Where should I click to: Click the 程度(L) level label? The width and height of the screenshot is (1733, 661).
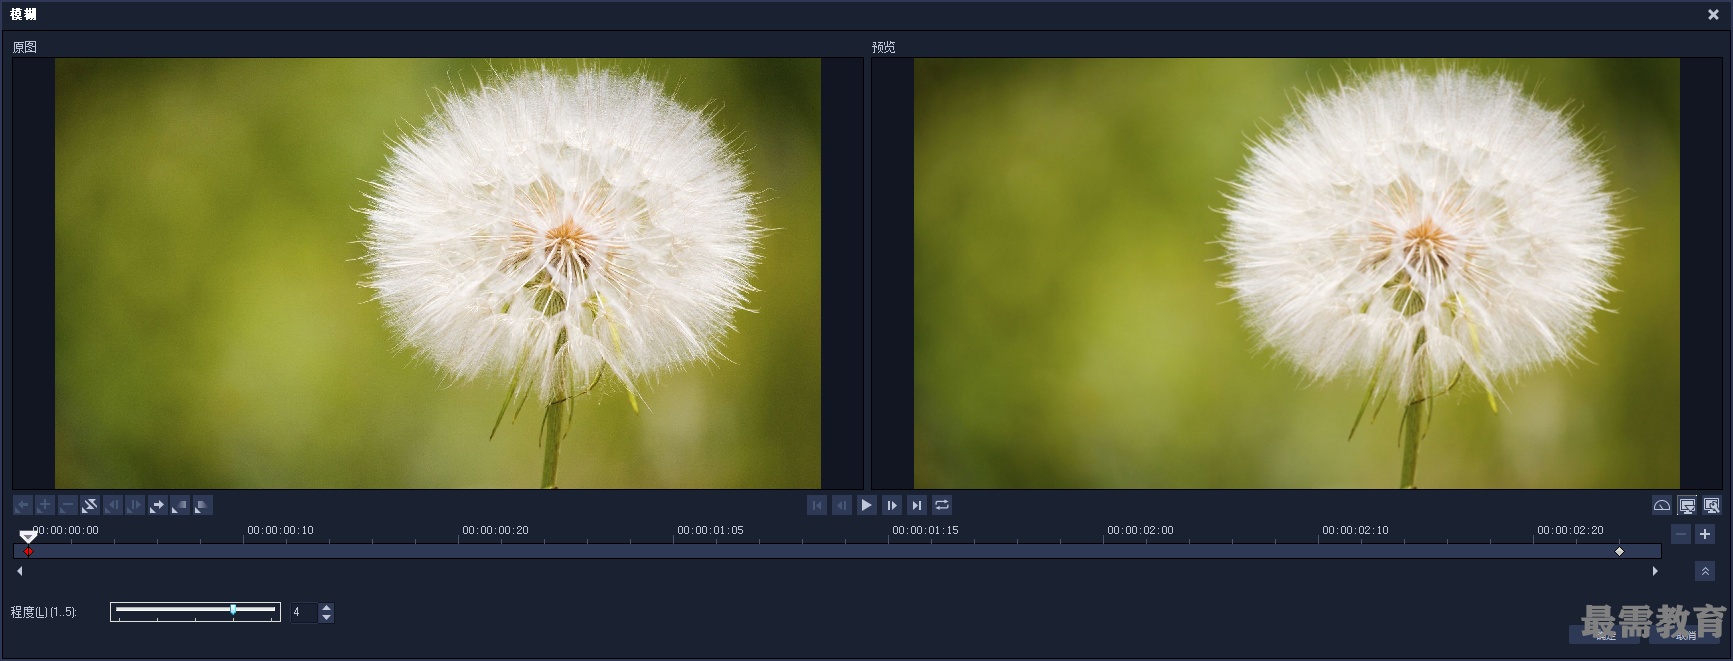(44, 612)
